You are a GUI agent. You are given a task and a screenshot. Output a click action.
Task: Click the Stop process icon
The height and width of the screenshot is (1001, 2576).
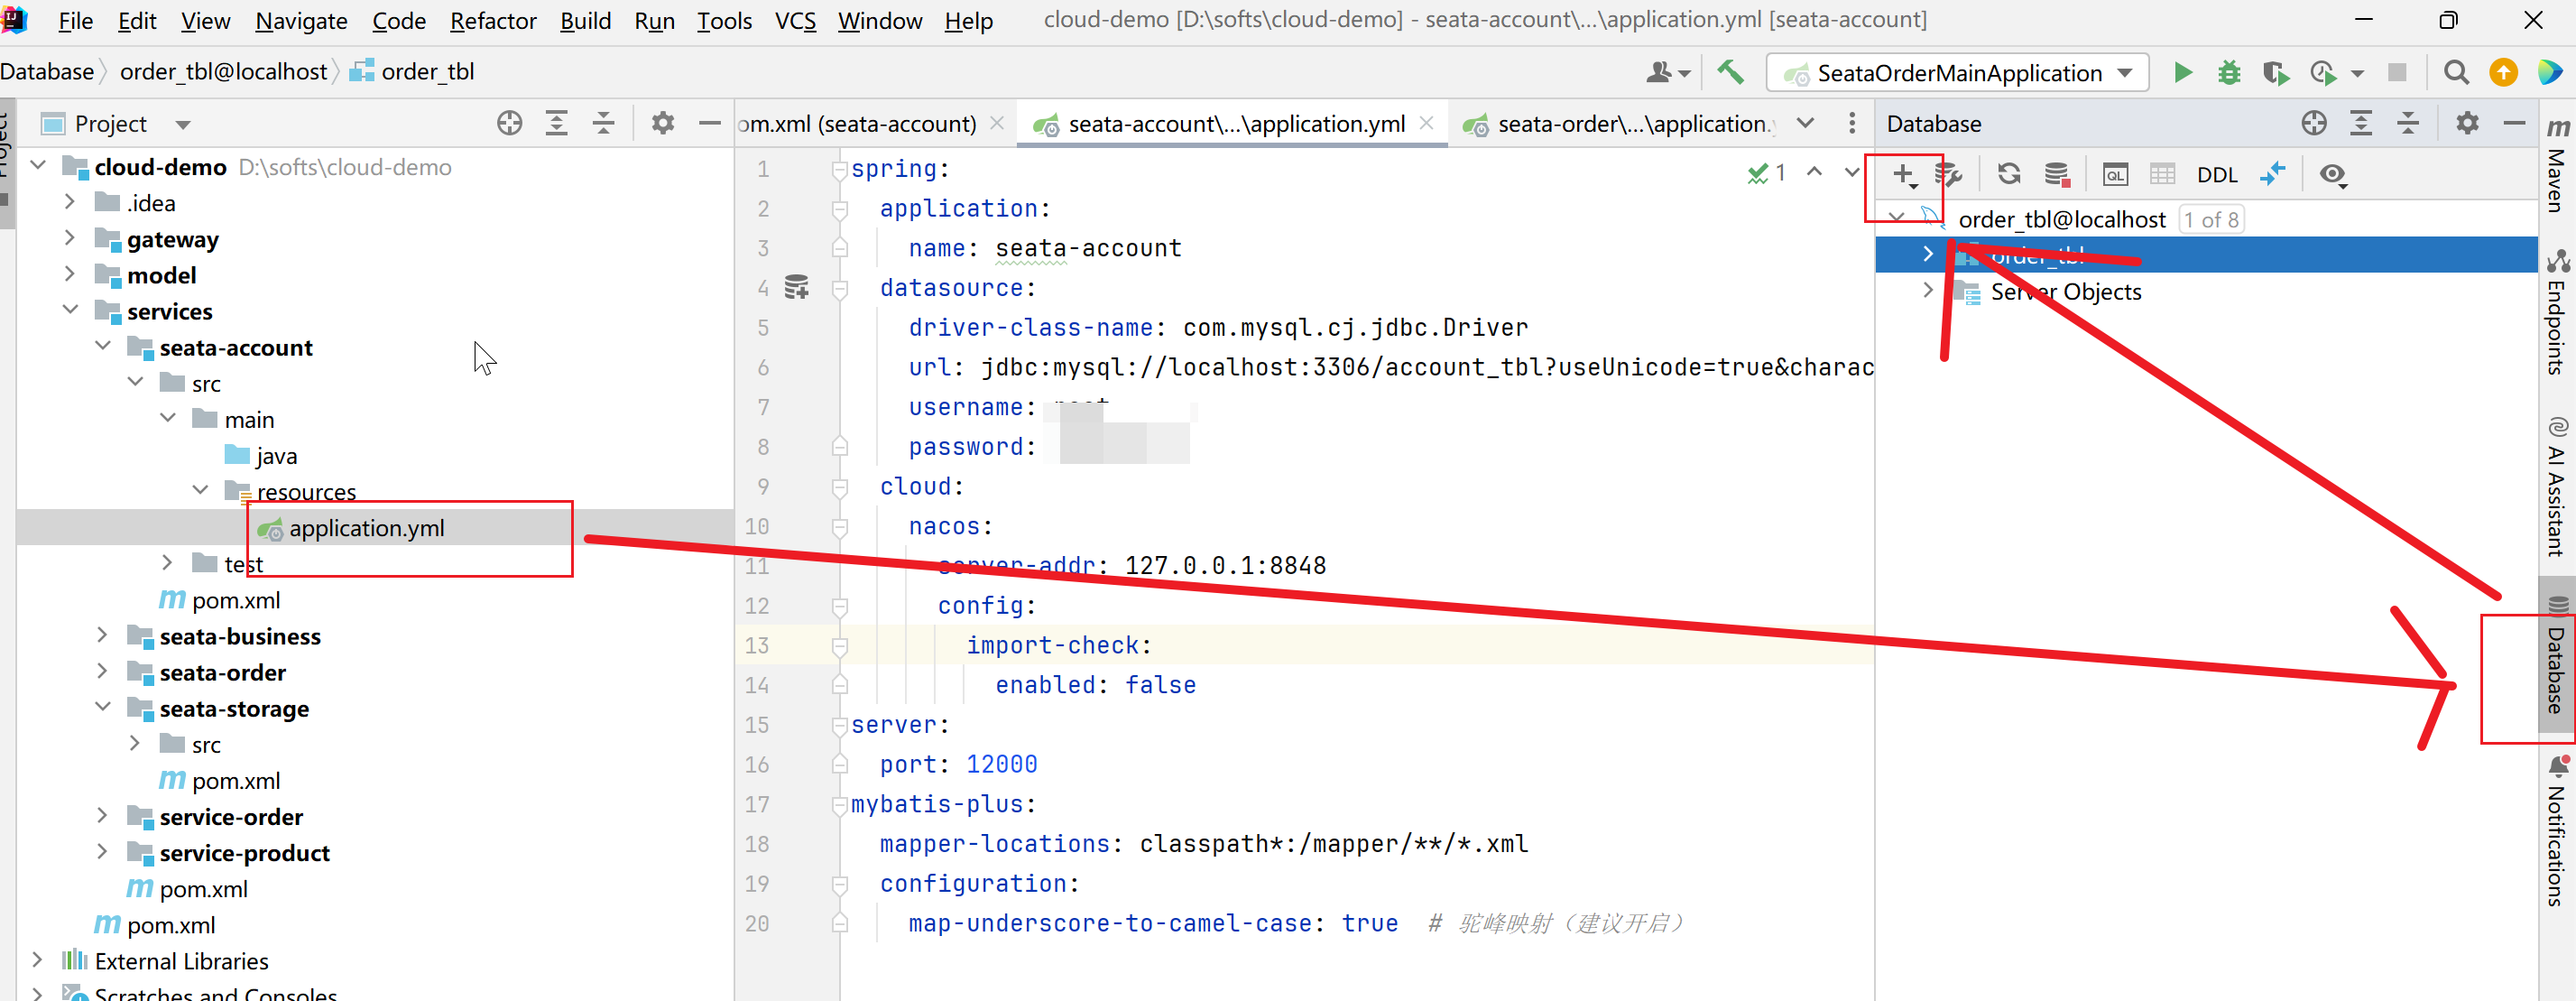click(x=2396, y=72)
